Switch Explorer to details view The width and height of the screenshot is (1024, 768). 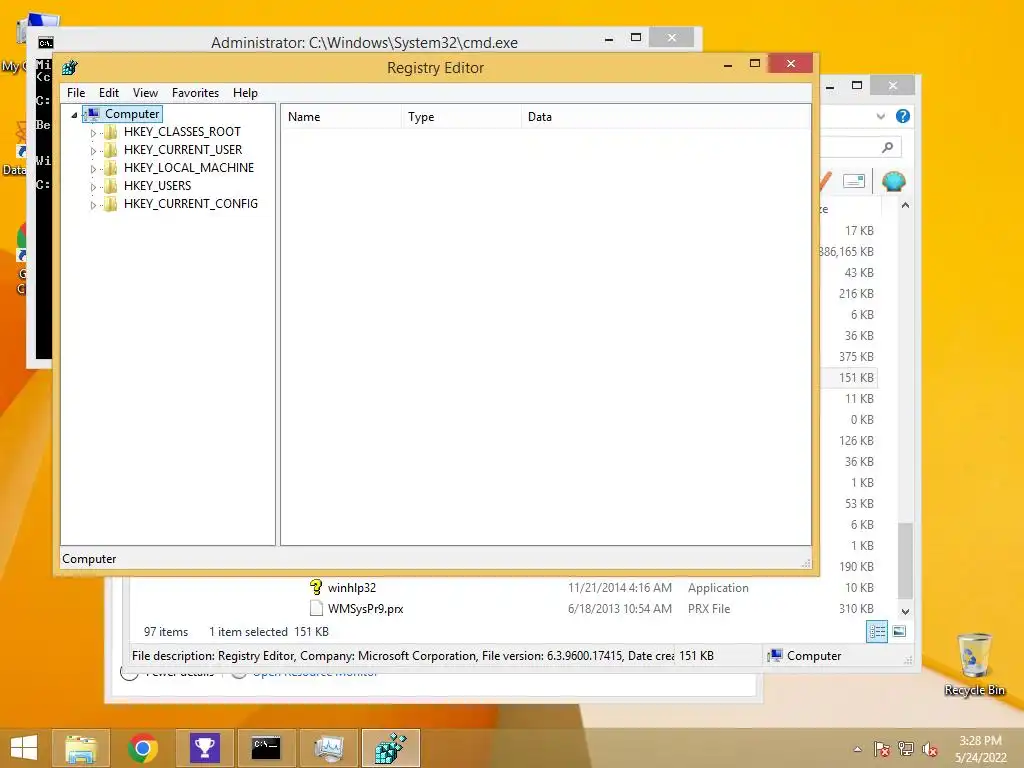pyautogui.click(x=876, y=632)
